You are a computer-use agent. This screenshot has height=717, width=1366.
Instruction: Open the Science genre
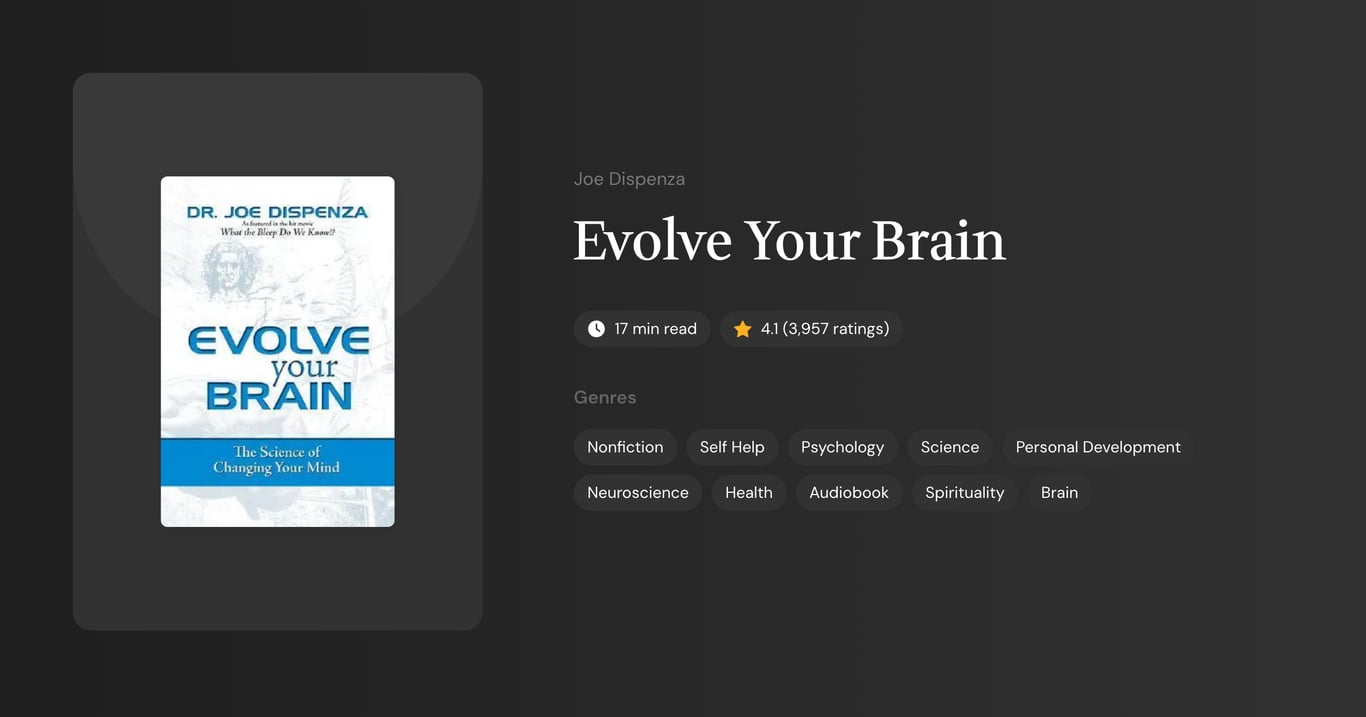pos(949,447)
